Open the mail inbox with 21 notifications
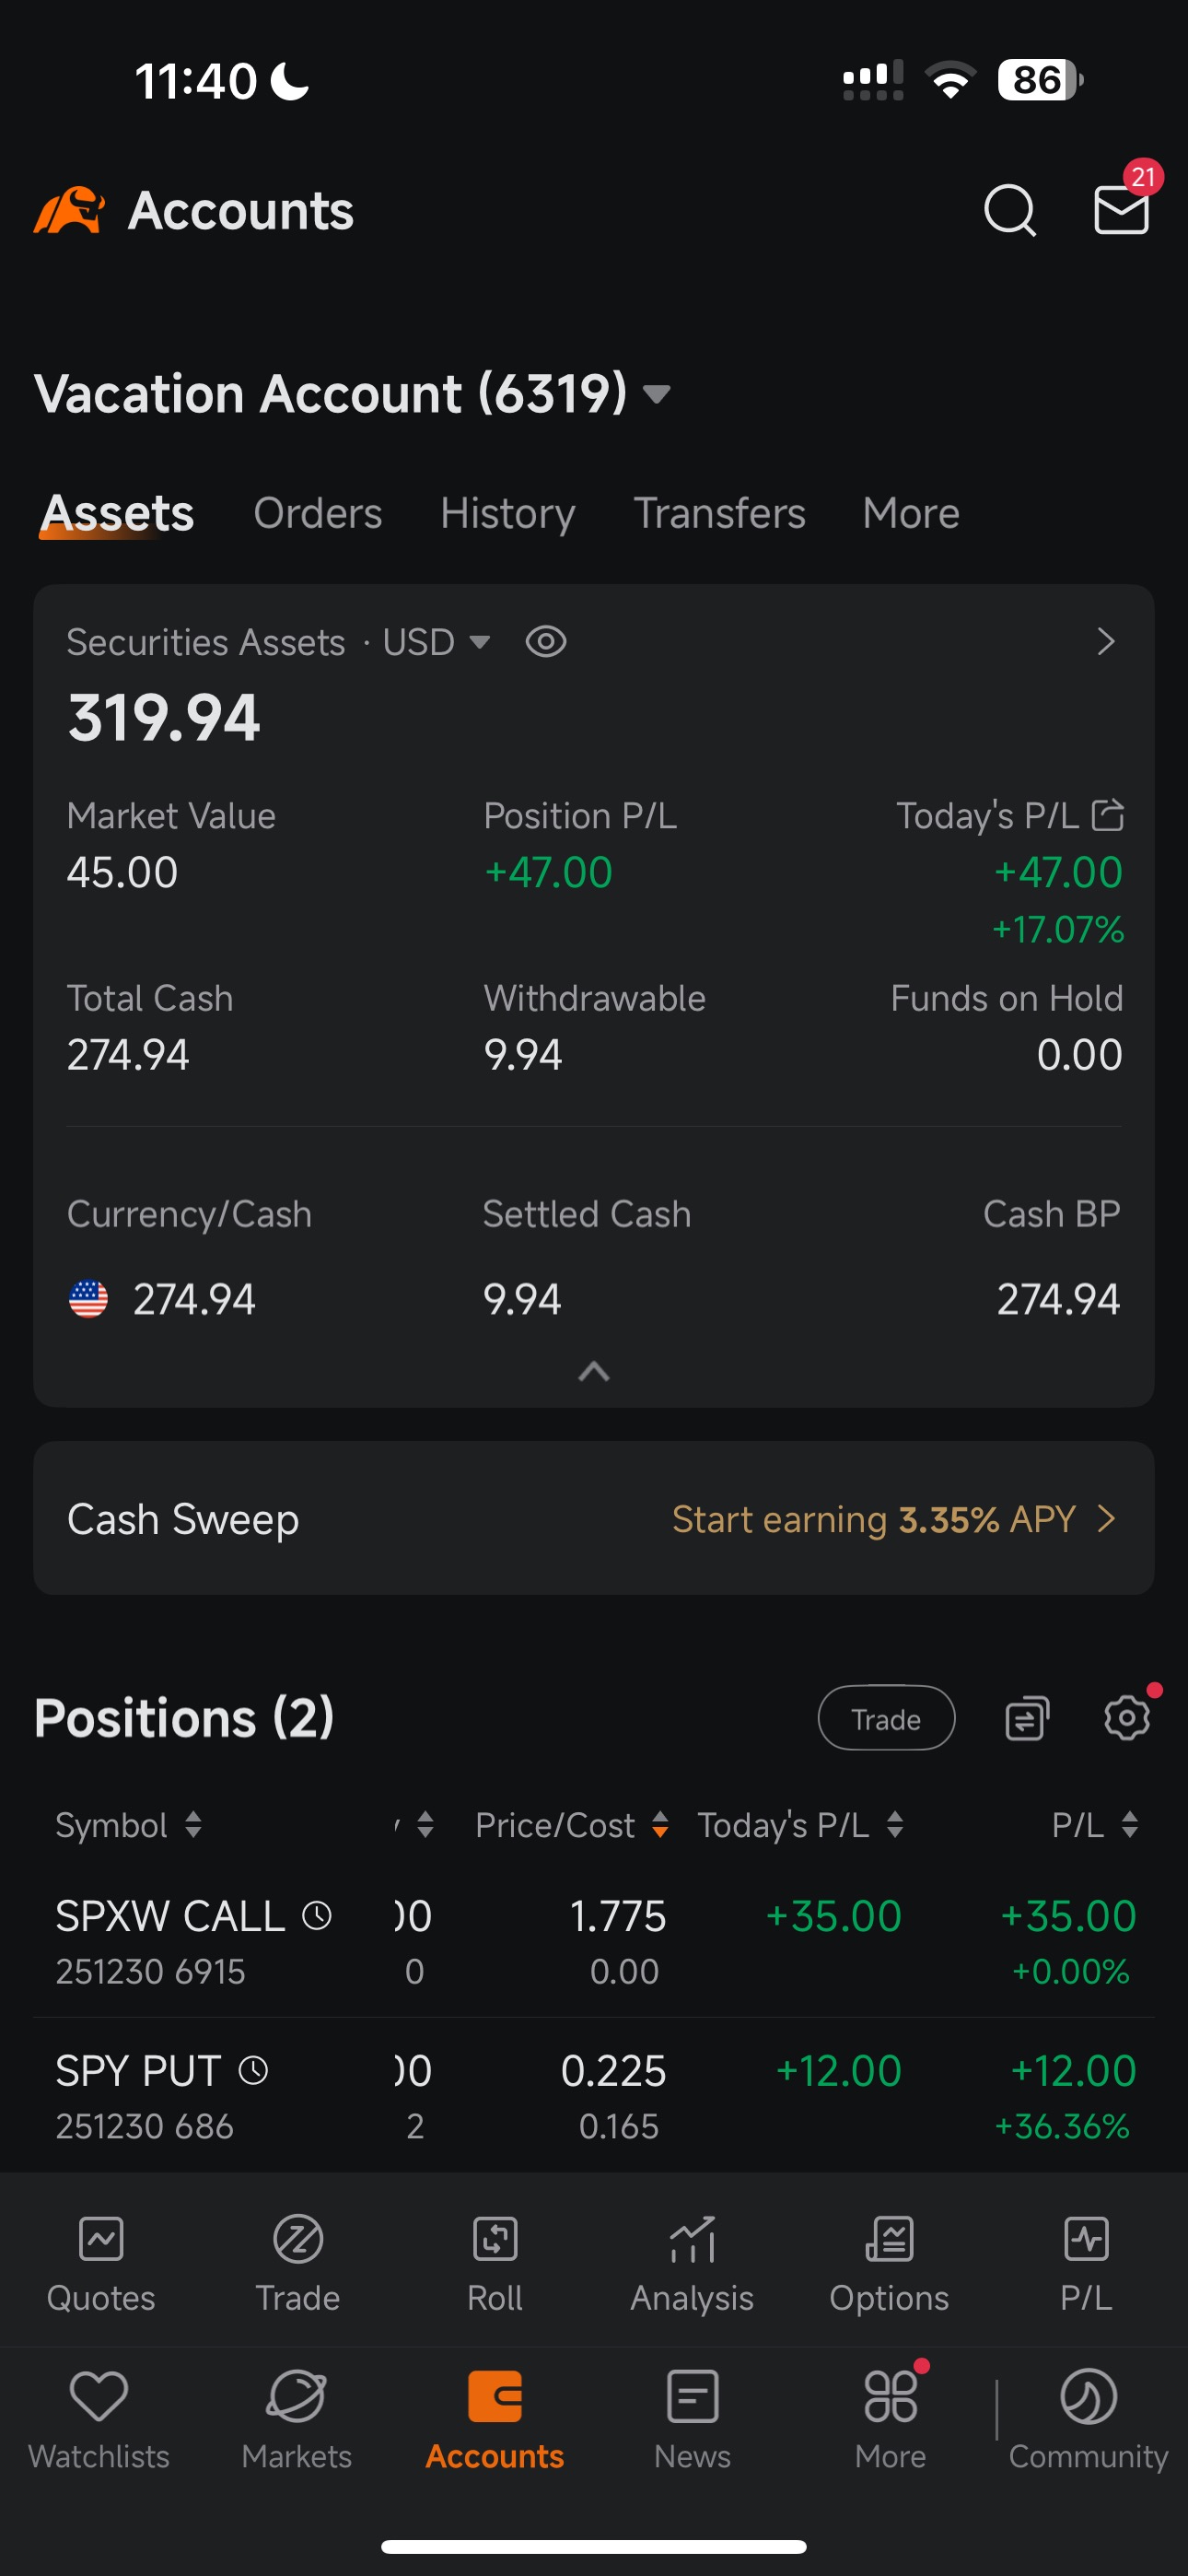1188x2576 pixels. coord(1120,209)
